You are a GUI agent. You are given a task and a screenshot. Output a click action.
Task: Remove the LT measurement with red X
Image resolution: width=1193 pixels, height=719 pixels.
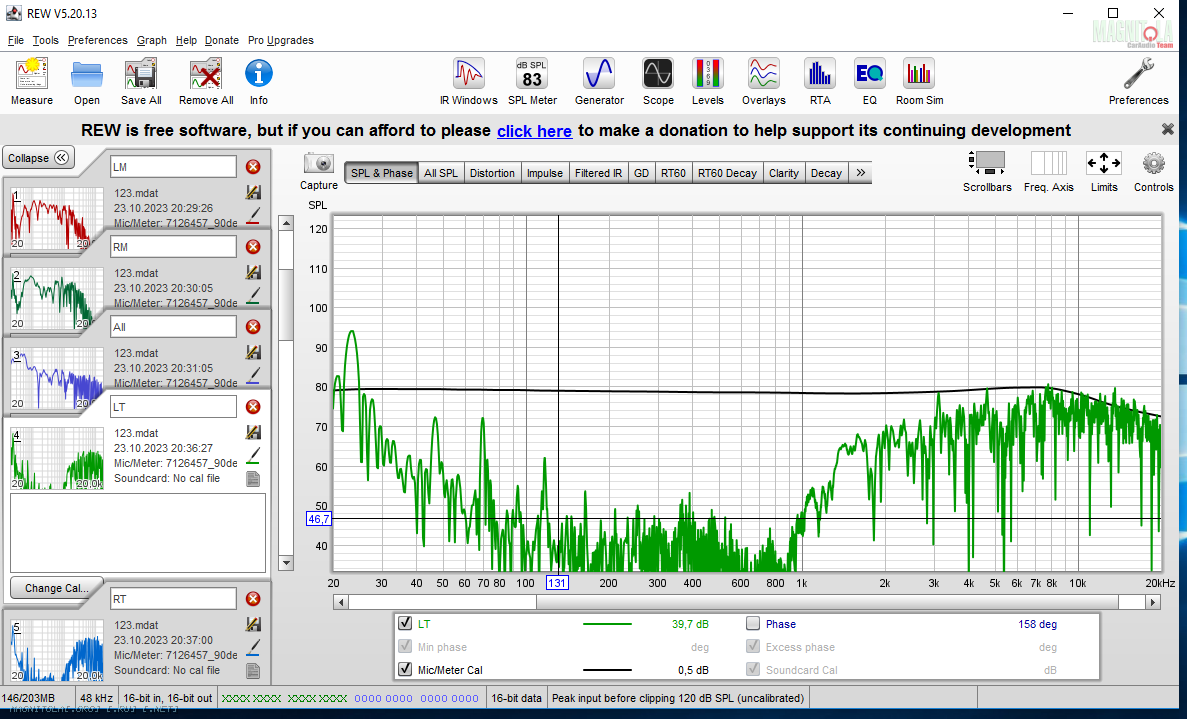click(x=253, y=407)
